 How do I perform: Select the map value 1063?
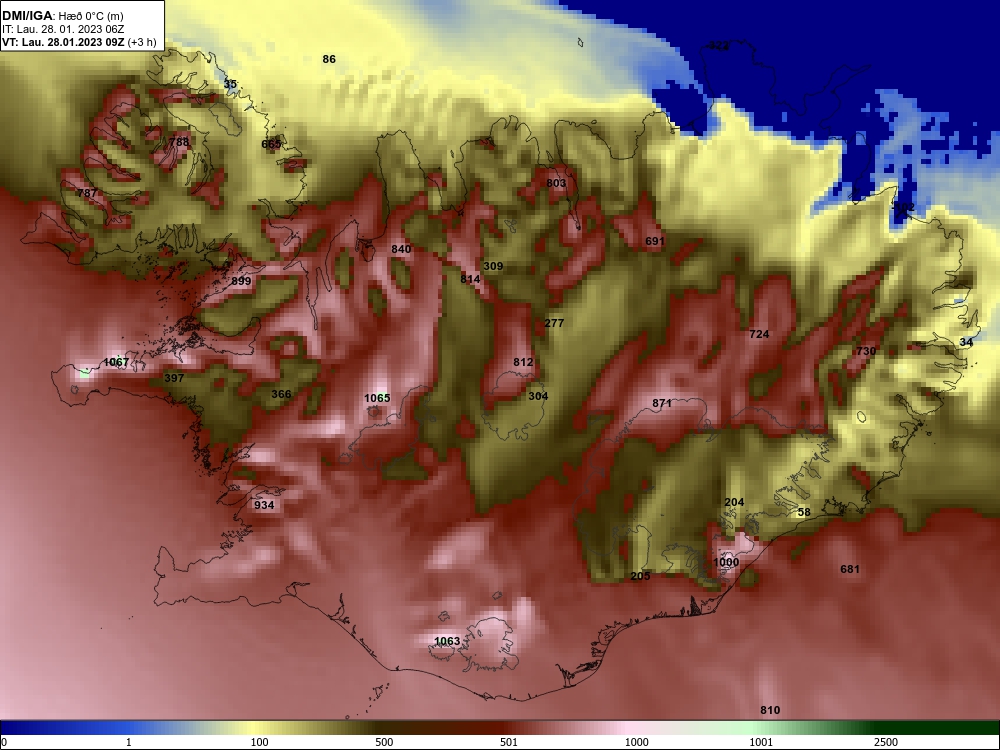[447, 641]
